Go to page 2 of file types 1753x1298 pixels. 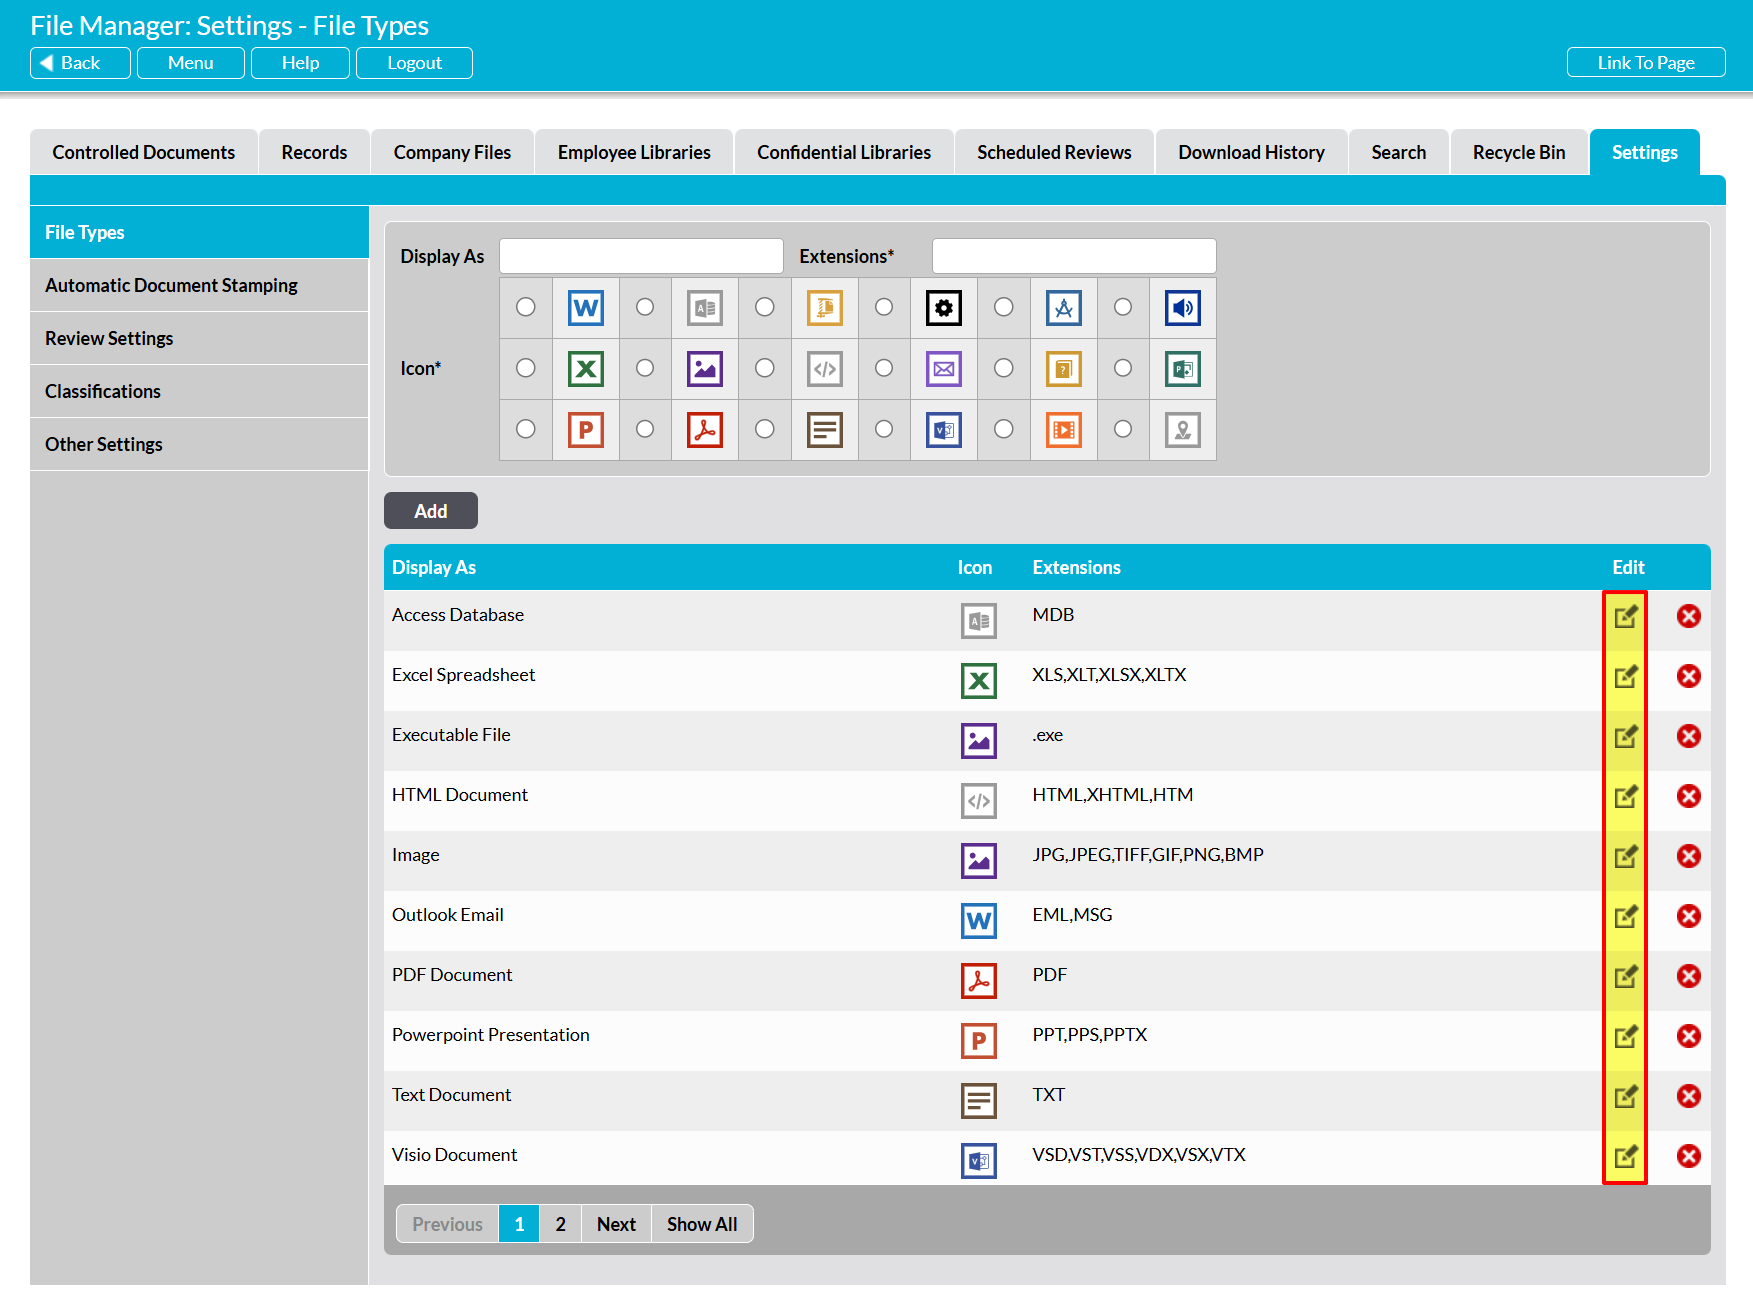[x=560, y=1224]
